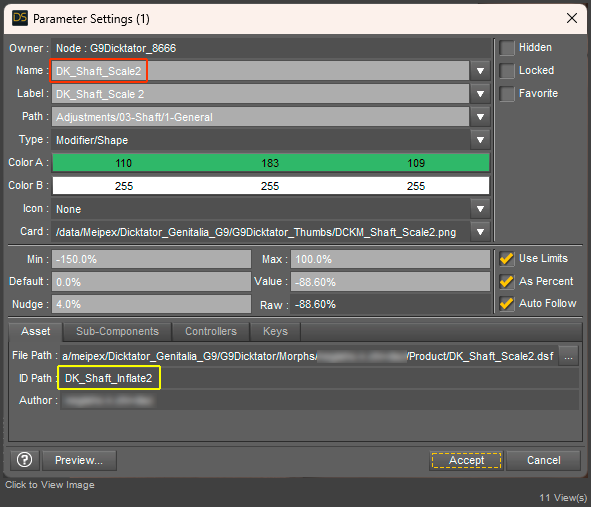Expand the Card path dropdown arrow
This screenshot has width=591, height=507.
pyautogui.click(x=480, y=232)
